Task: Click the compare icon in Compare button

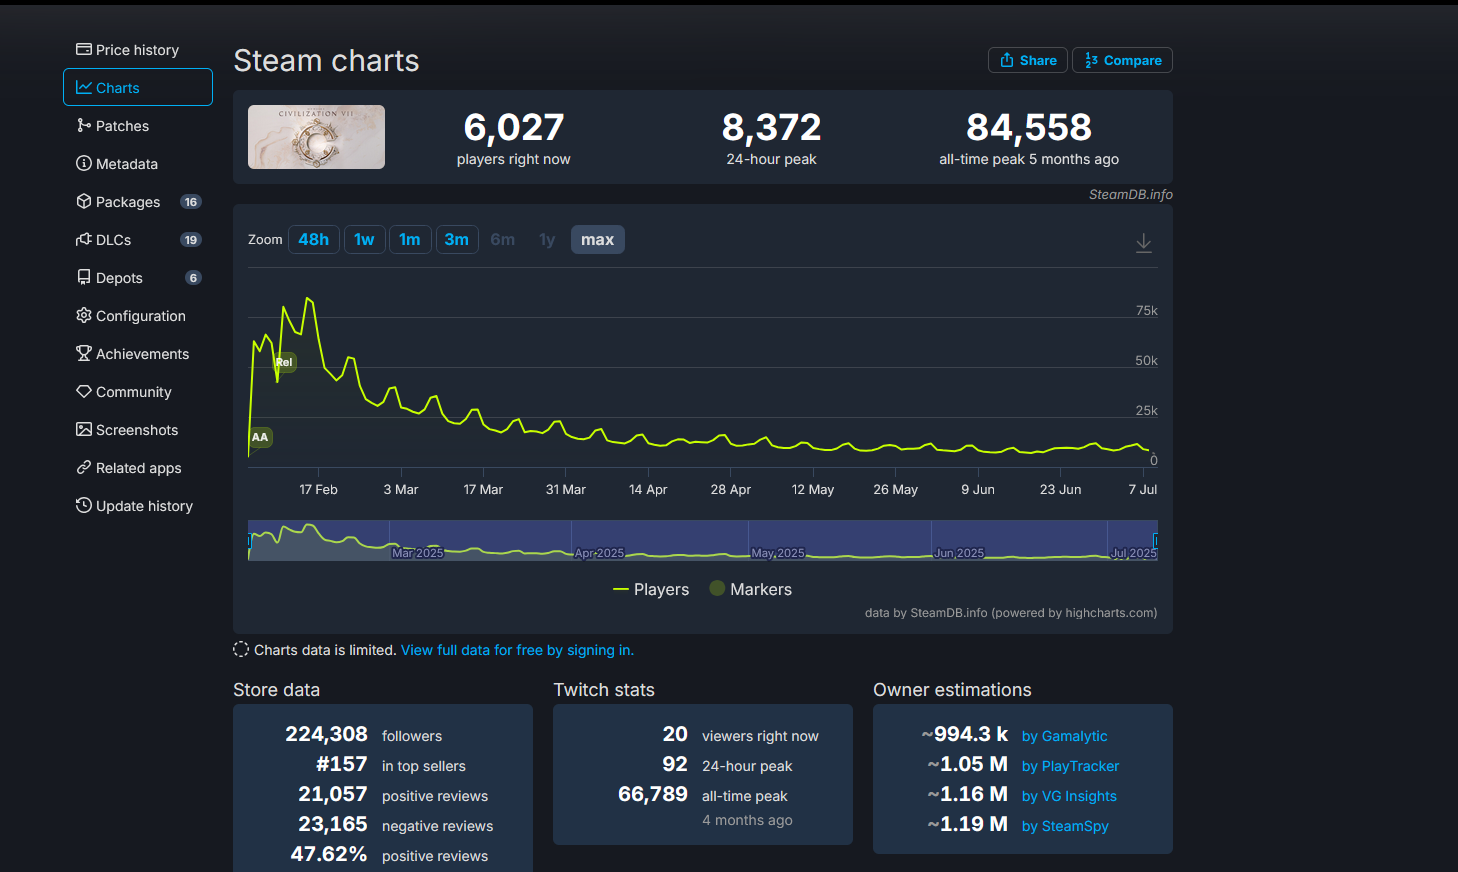Action: [x=1091, y=60]
